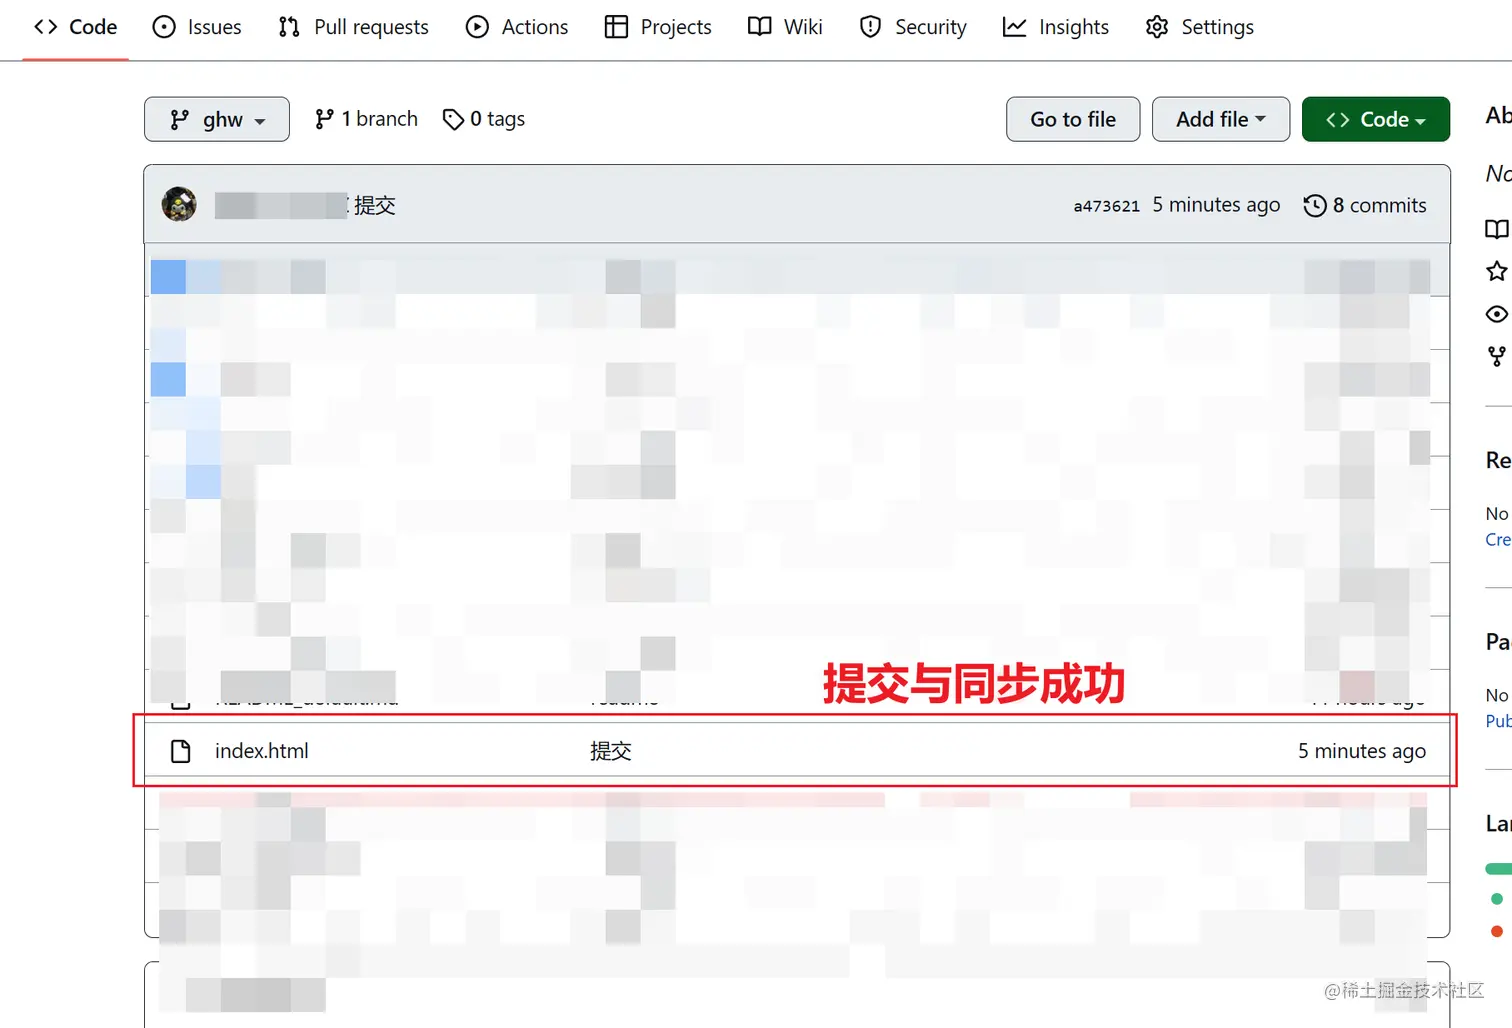The image size is (1512, 1028).
Task: View the 0 tags link
Action: click(x=484, y=119)
